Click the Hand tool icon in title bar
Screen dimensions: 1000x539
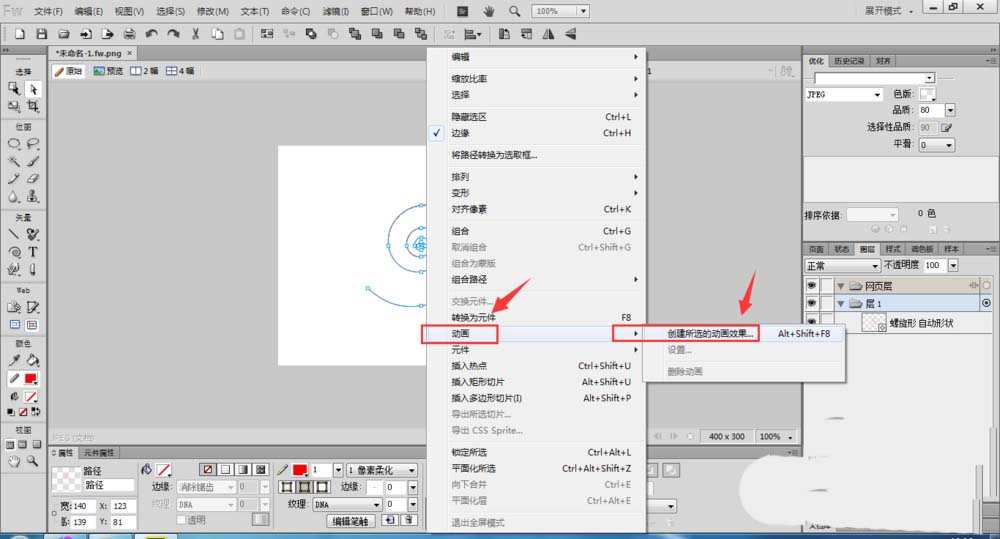coord(489,11)
